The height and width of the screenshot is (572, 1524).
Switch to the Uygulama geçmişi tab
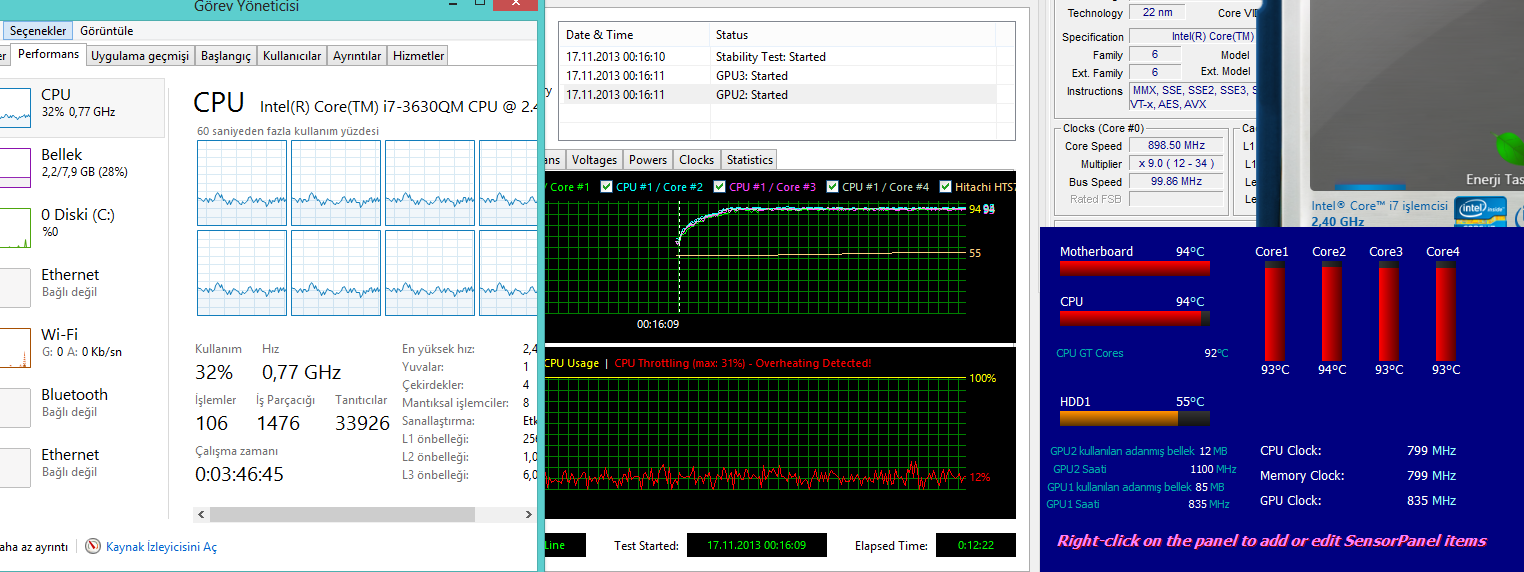(x=140, y=56)
